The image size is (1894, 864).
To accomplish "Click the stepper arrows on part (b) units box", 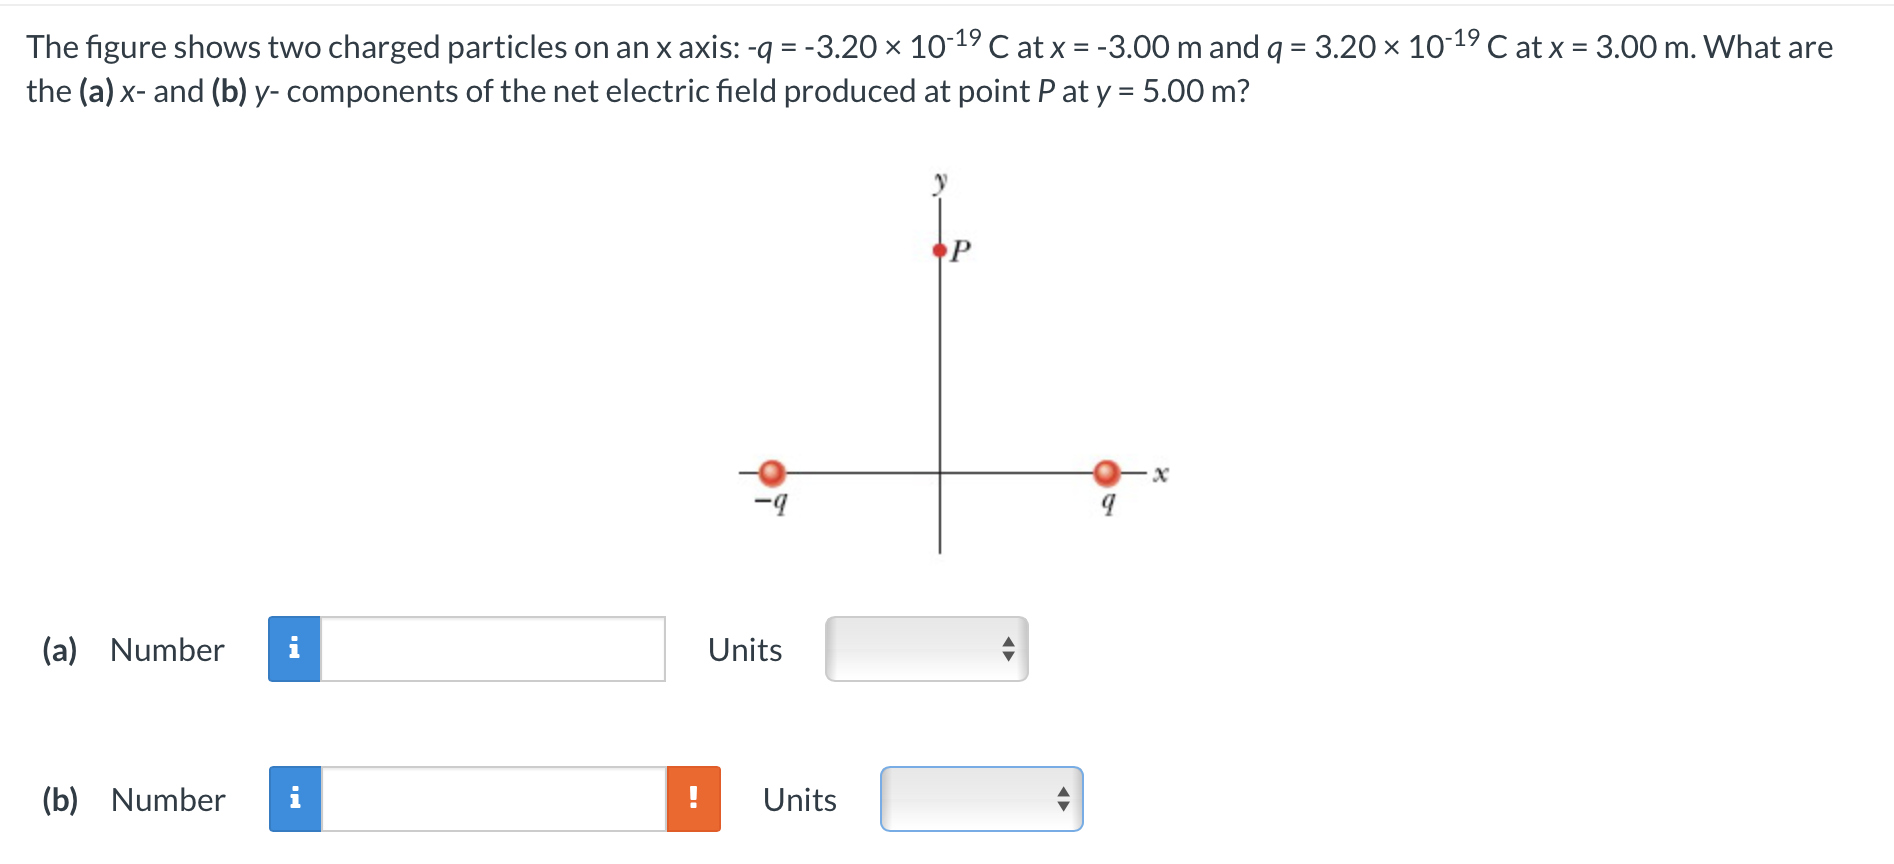I will coord(1062,798).
